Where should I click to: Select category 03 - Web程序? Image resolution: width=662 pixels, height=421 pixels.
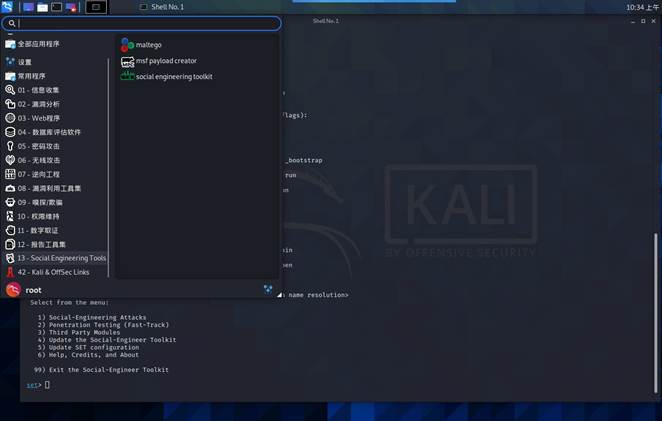tap(33, 118)
